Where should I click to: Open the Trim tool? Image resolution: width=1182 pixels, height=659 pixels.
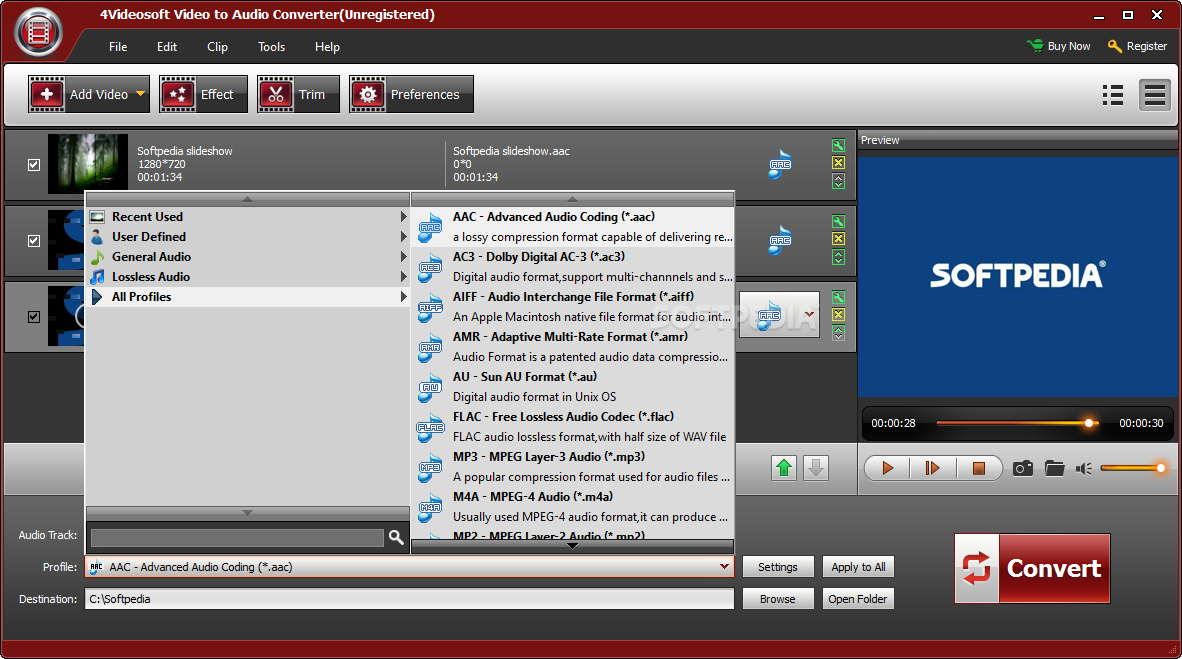pos(298,94)
